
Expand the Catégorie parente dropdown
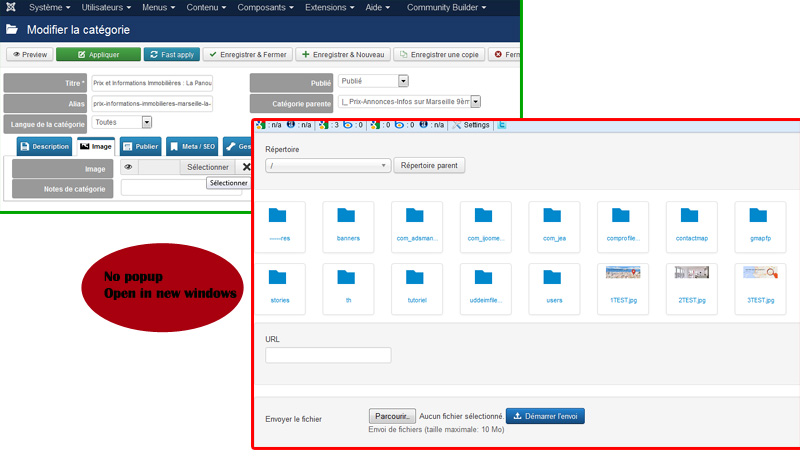(475, 101)
